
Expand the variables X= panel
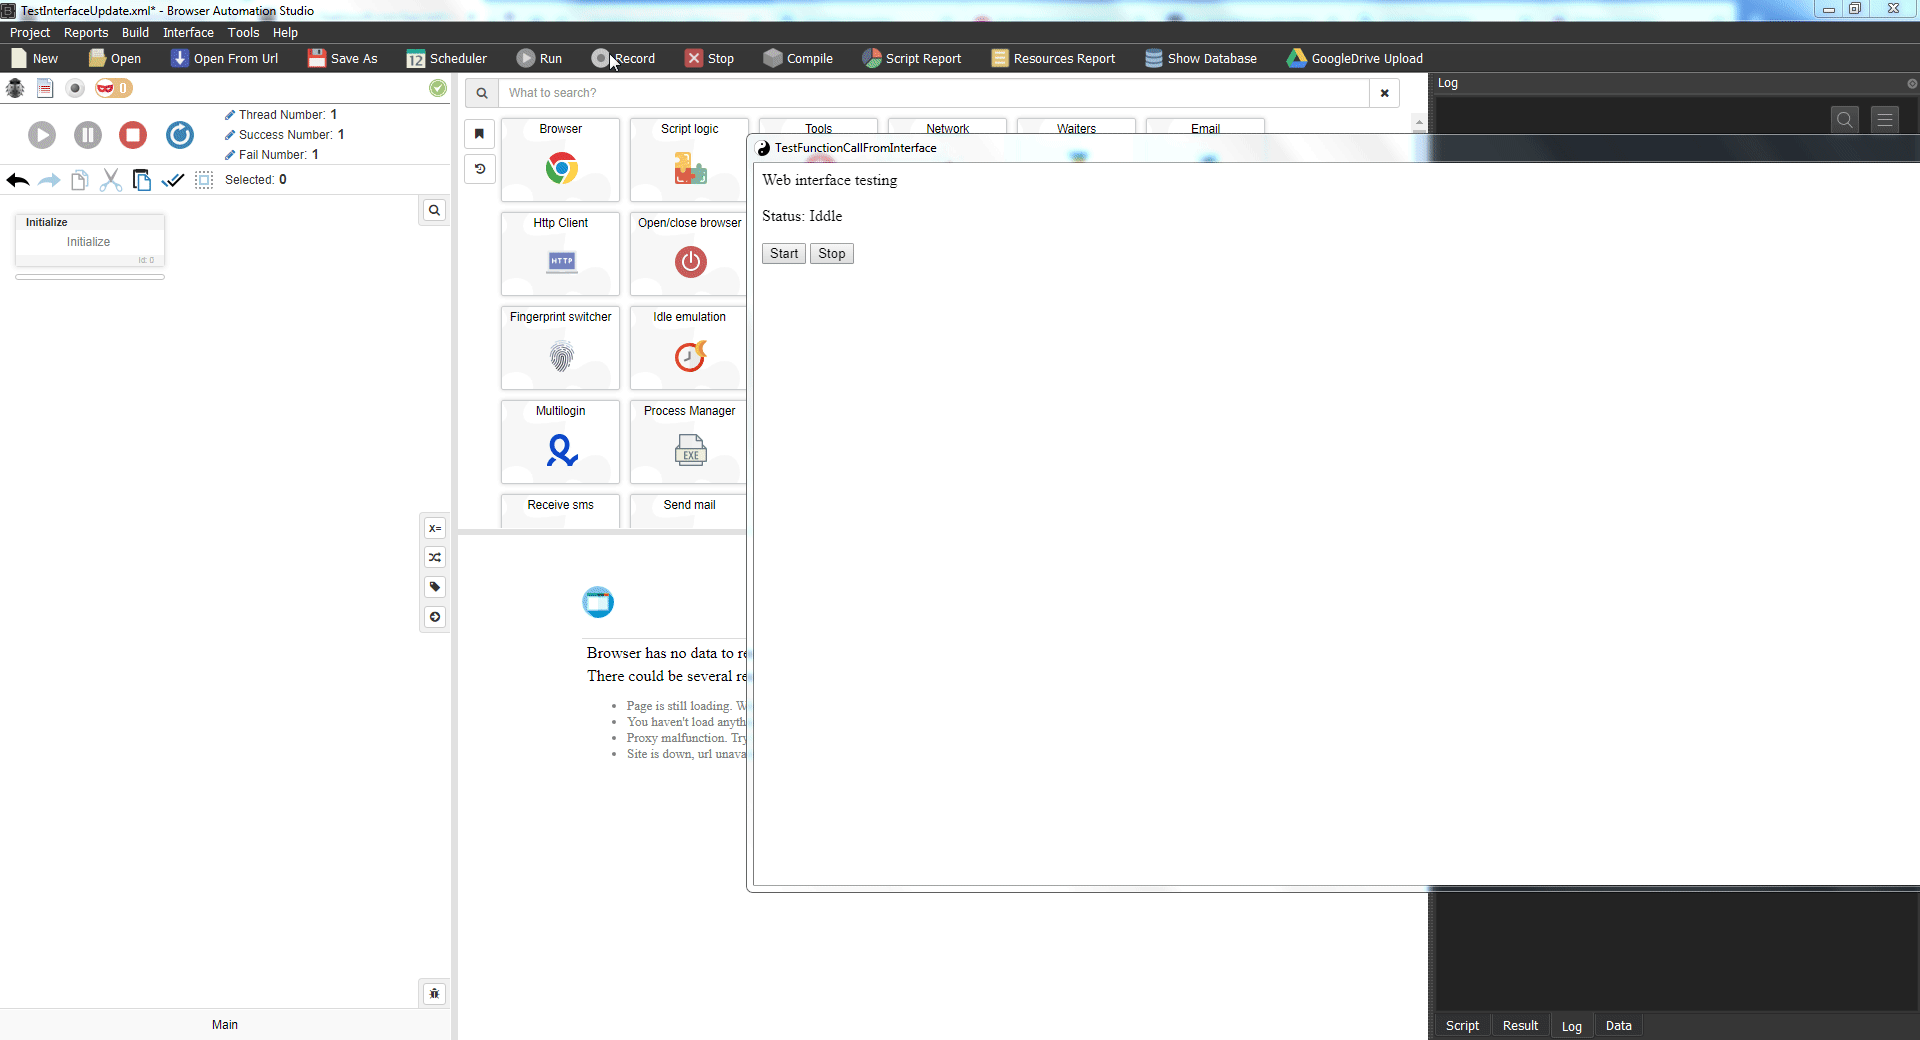coord(435,528)
